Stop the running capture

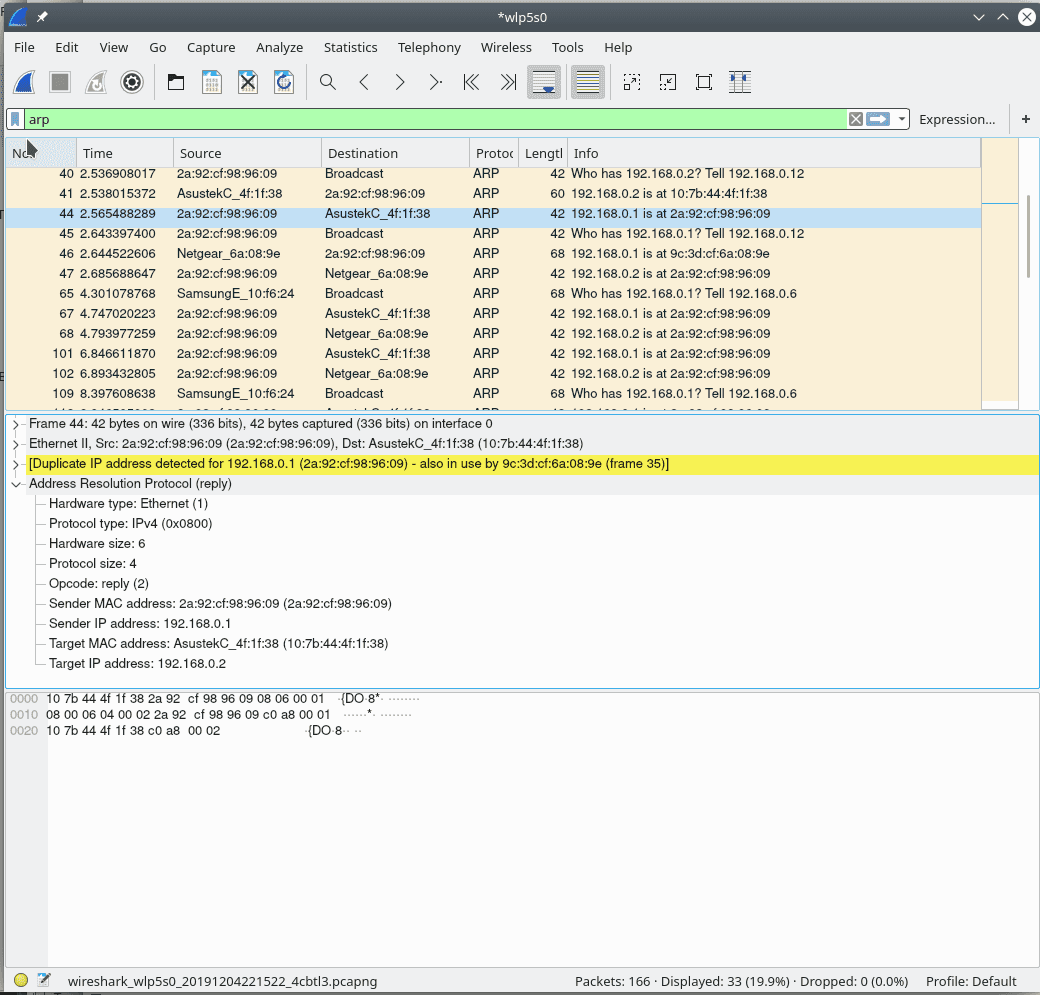(60, 82)
